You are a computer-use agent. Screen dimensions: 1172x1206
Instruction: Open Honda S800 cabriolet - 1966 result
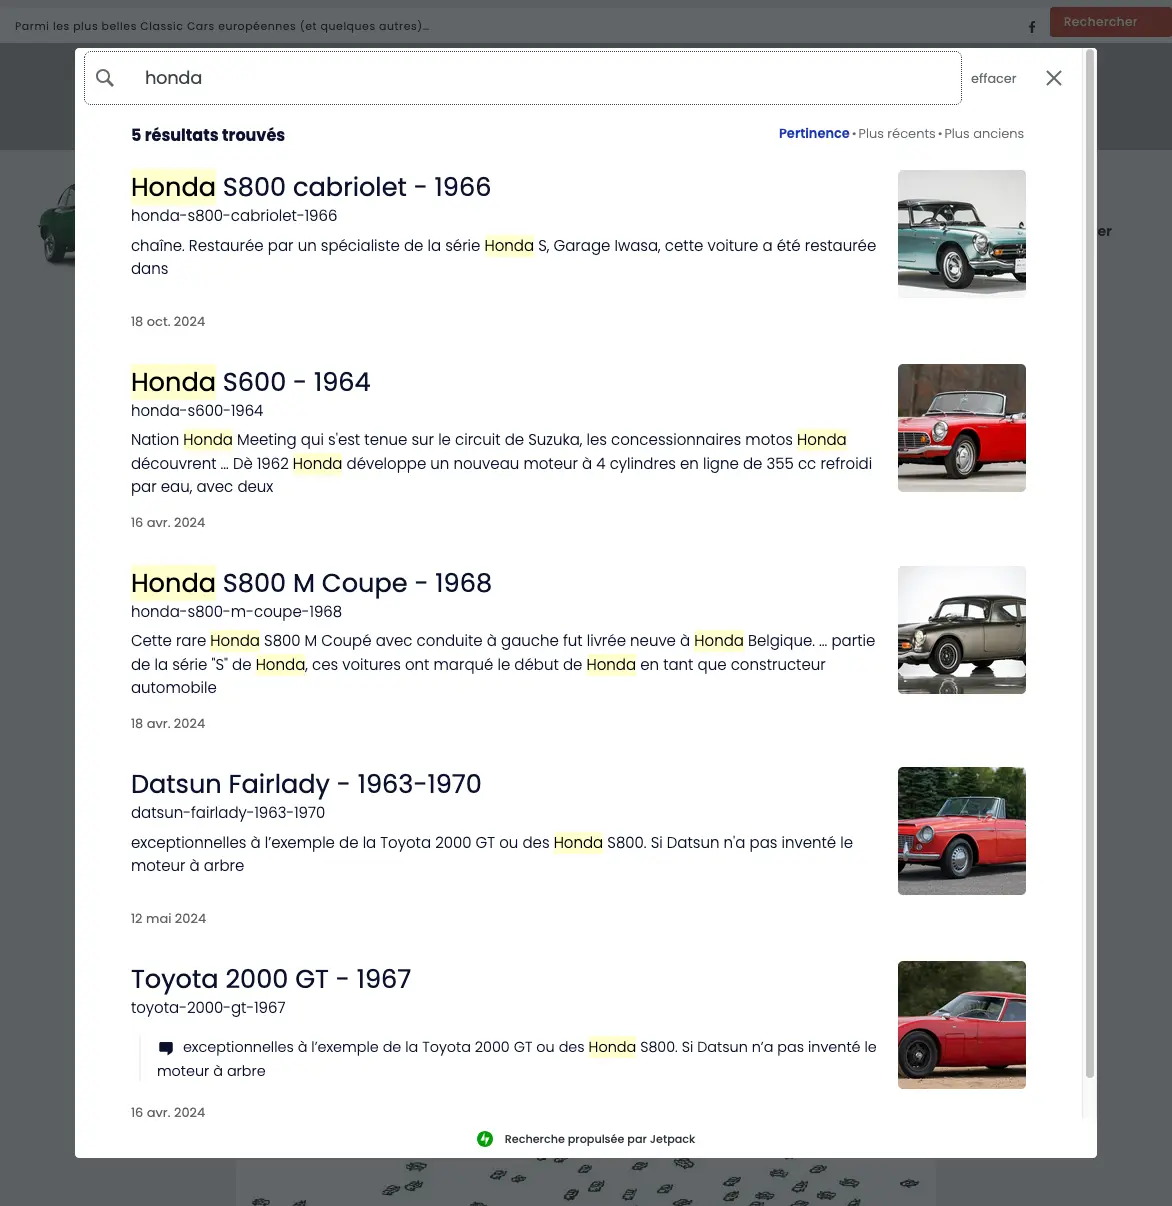[311, 187]
